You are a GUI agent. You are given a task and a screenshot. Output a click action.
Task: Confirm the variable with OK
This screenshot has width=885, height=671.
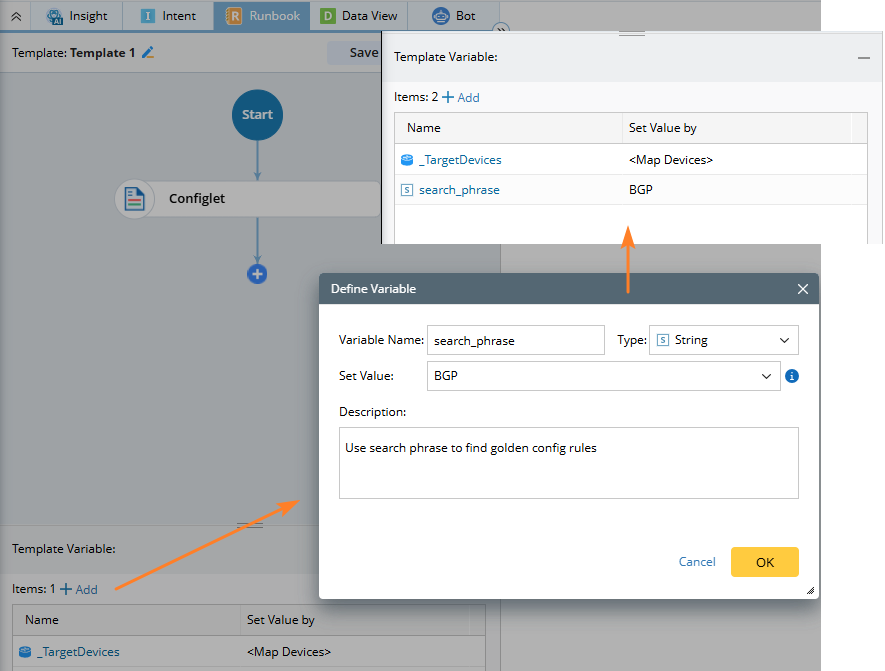coord(764,562)
